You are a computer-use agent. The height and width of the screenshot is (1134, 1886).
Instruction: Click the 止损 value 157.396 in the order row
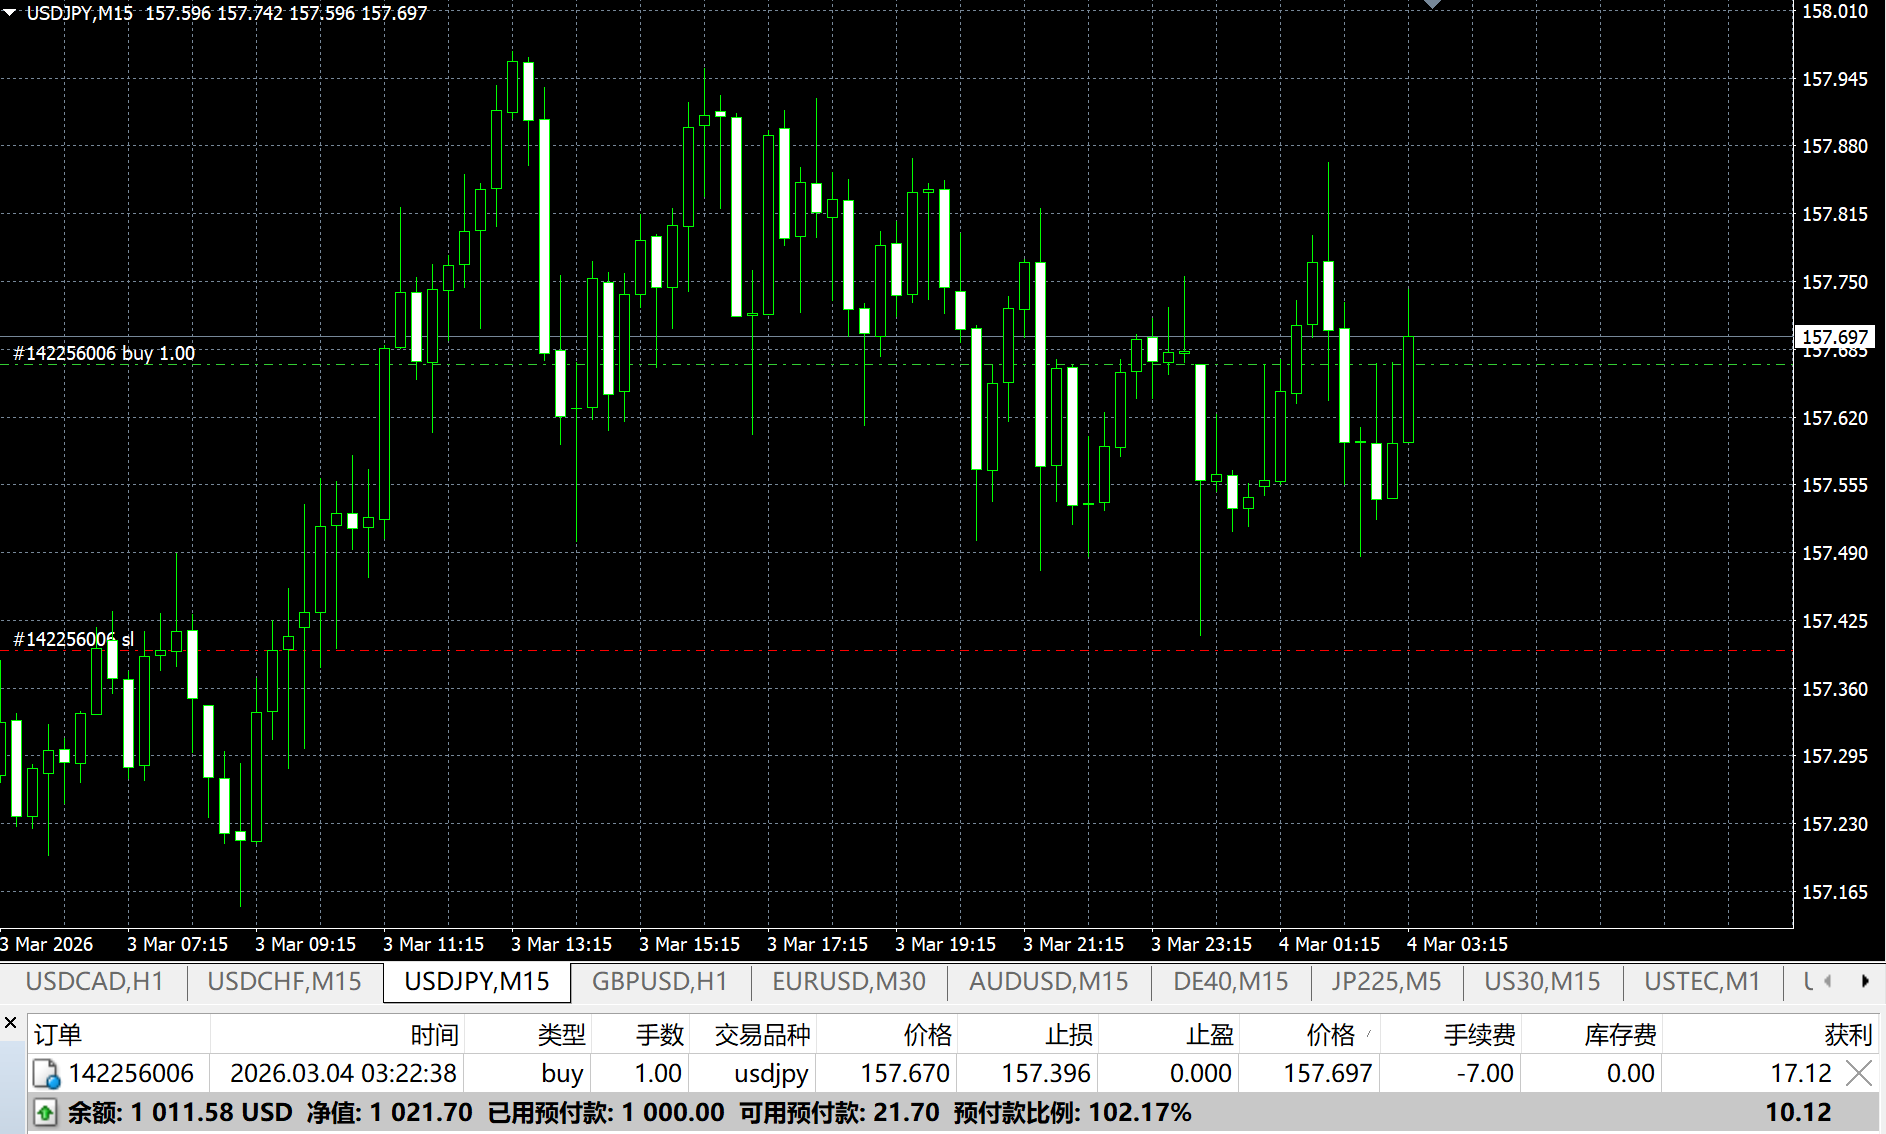1046,1073
